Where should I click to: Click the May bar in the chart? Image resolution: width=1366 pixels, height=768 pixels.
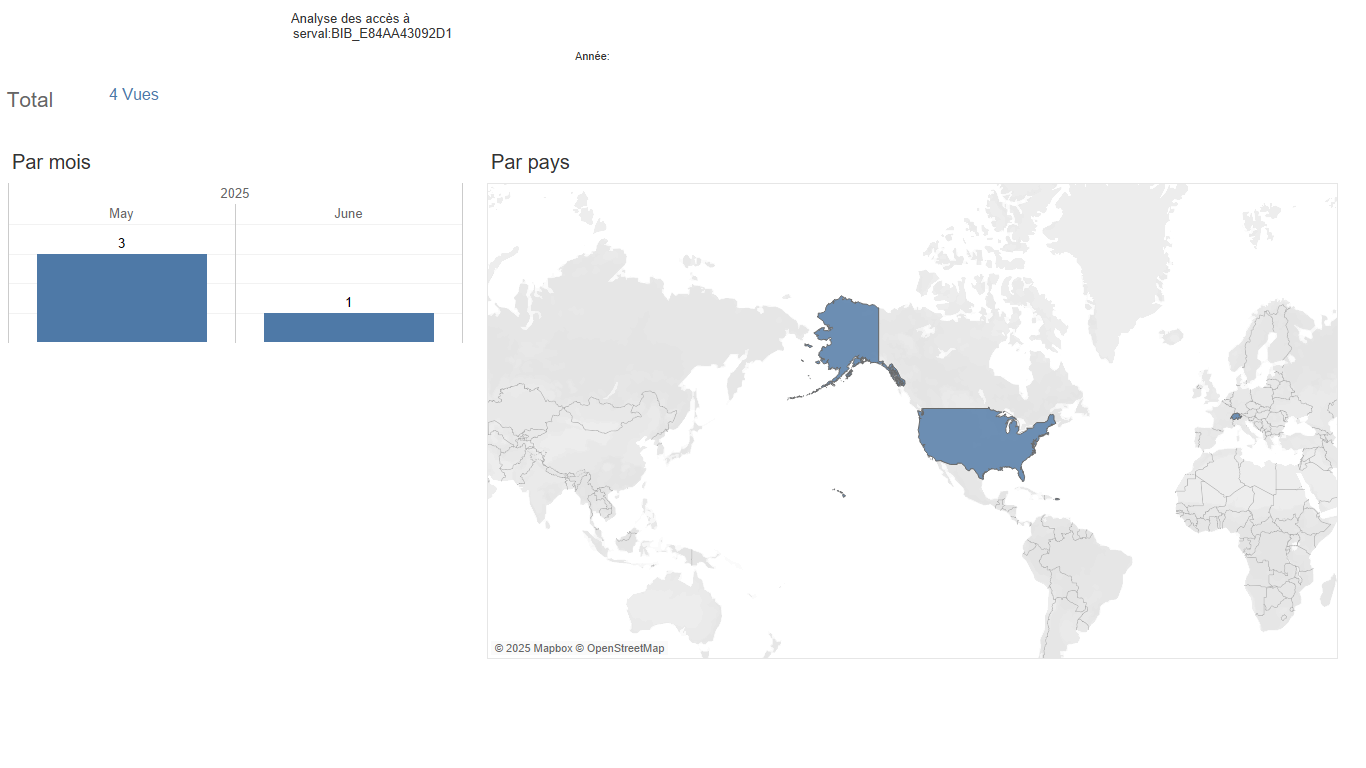click(x=122, y=298)
